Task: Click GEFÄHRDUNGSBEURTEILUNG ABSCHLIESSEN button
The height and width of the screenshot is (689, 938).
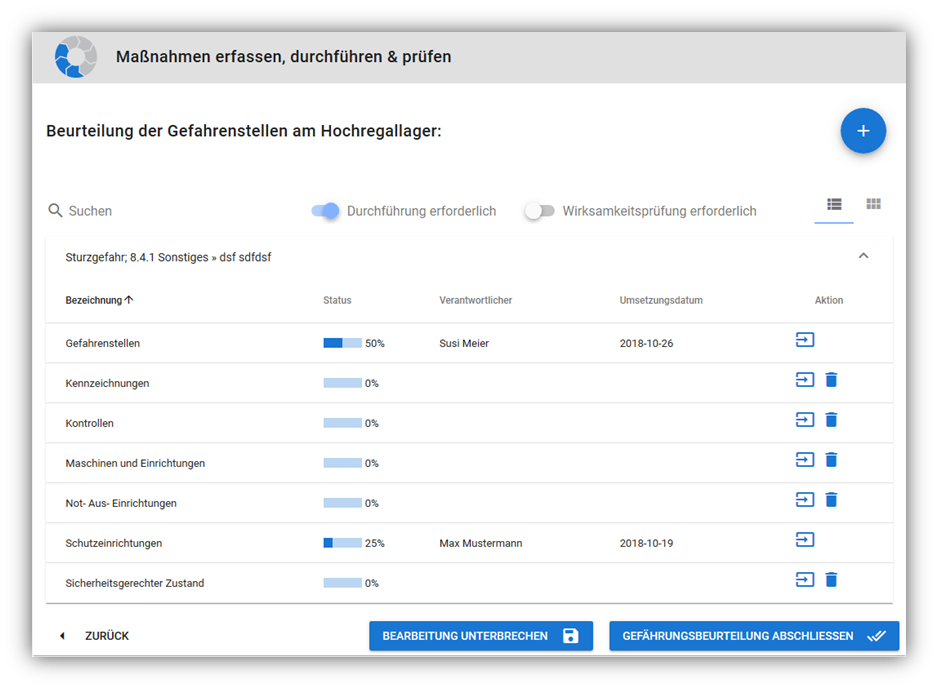Action: click(754, 636)
